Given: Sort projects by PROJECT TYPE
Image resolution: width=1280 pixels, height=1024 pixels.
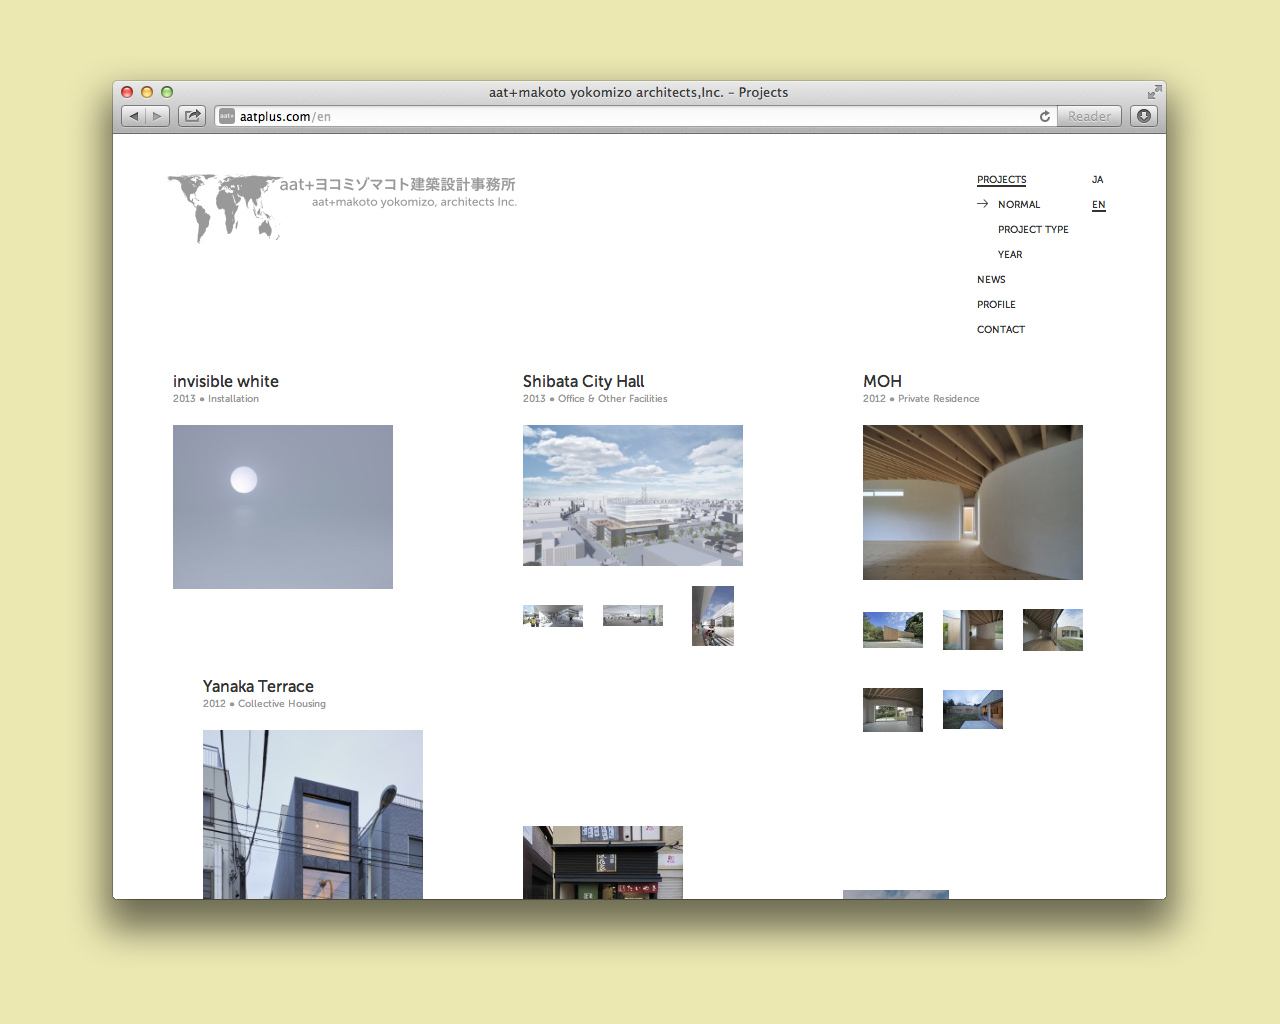Looking at the screenshot, I should 1033,230.
